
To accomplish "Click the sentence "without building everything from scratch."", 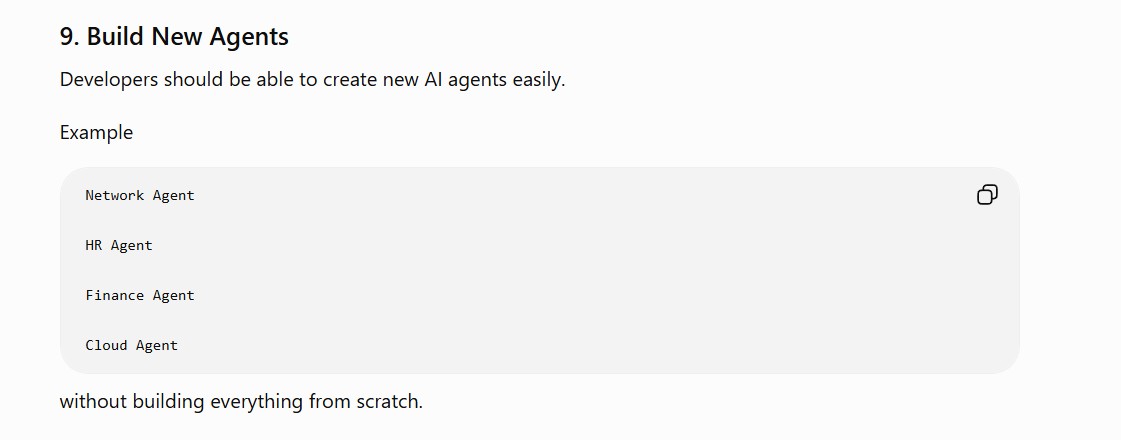I will (x=242, y=401).
